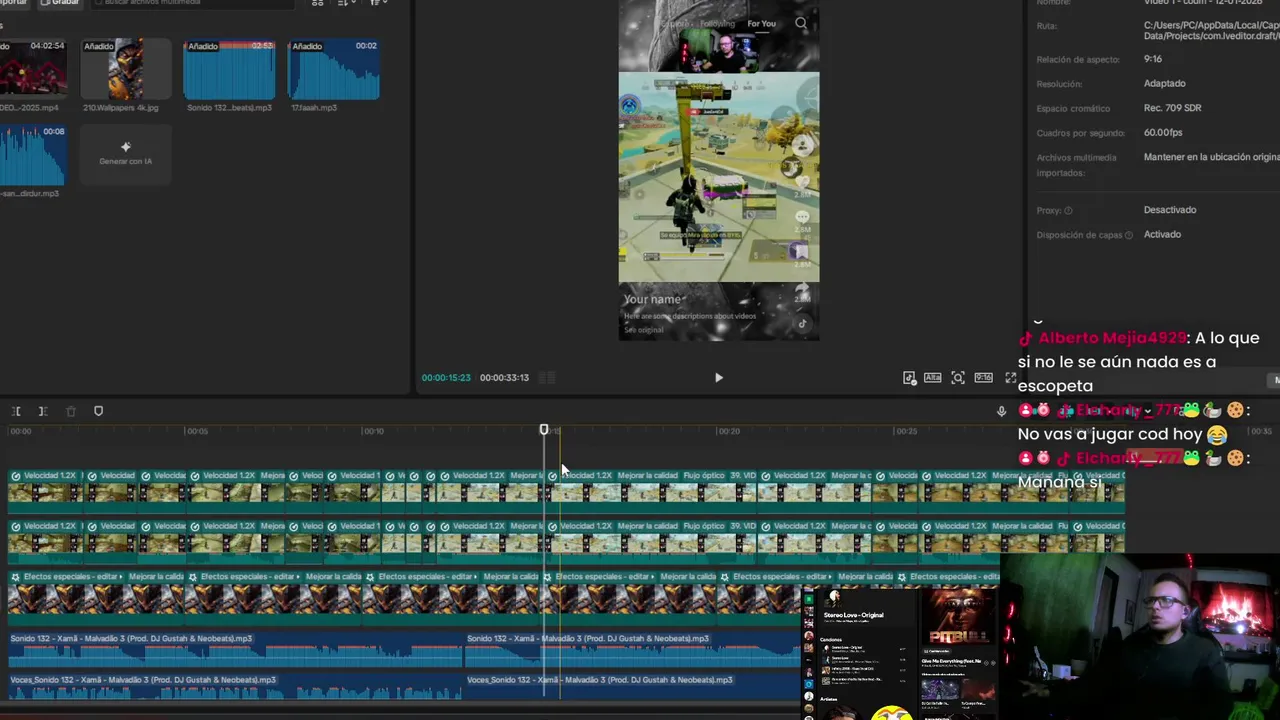
Task: Click the 00:25 mark on timeline ruler
Action: pos(906,431)
